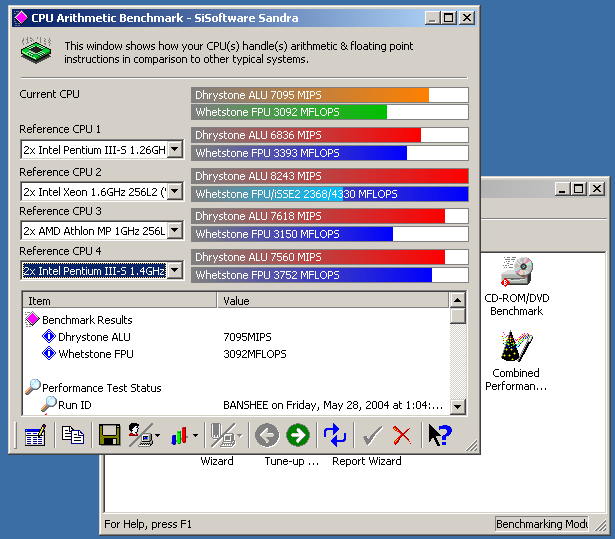Click the blue Refresh arrows icon
This screenshot has height=539, width=615.
coord(335,435)
